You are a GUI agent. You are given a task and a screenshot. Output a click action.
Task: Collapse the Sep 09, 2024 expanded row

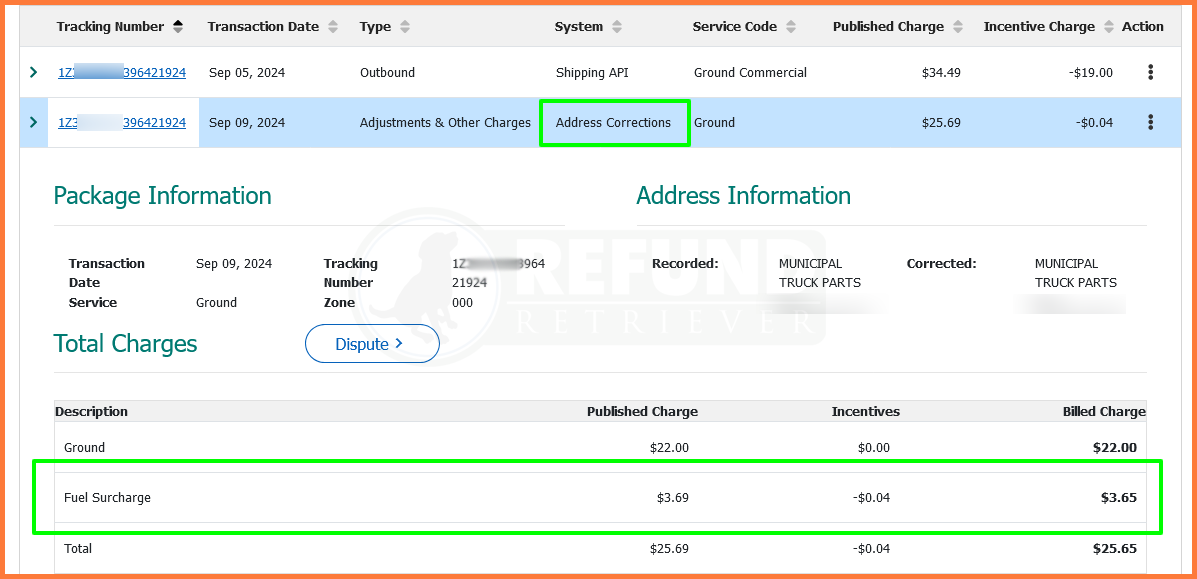tap(33, 122)
